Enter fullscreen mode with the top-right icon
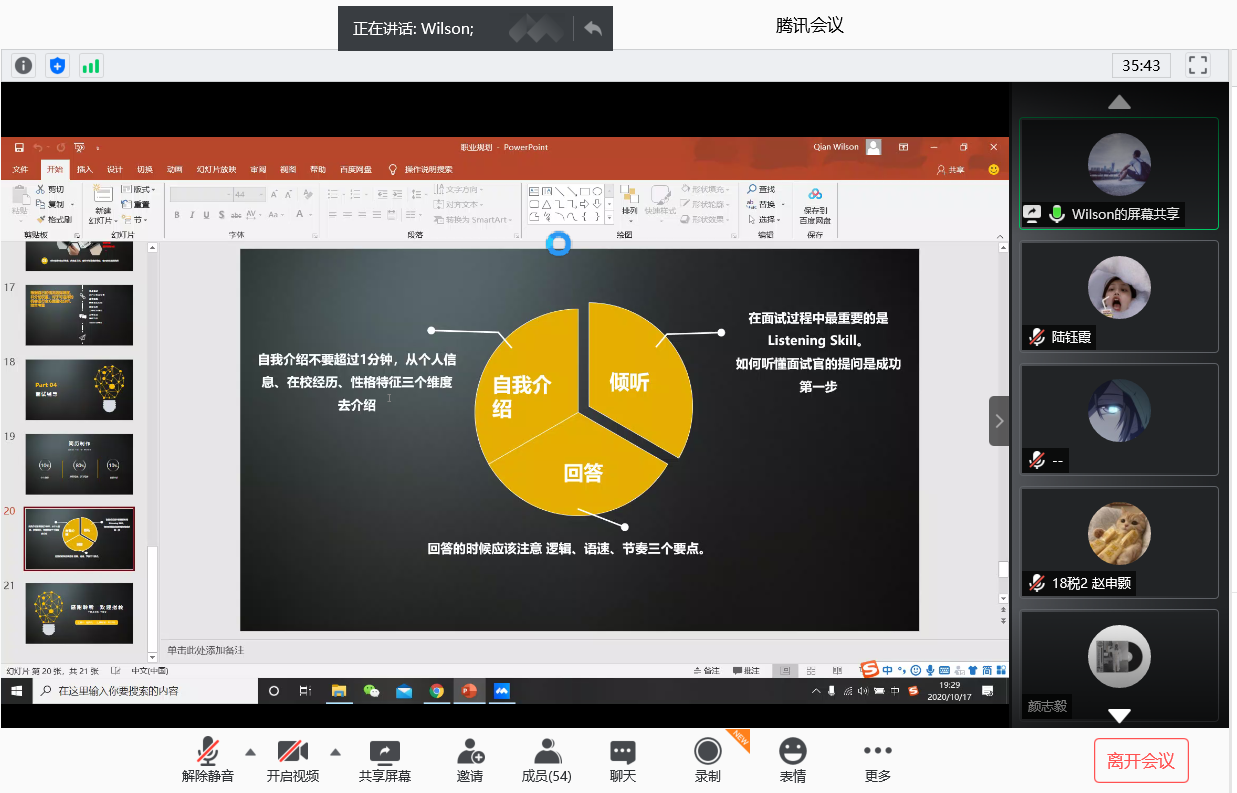 coord(1197,66)
